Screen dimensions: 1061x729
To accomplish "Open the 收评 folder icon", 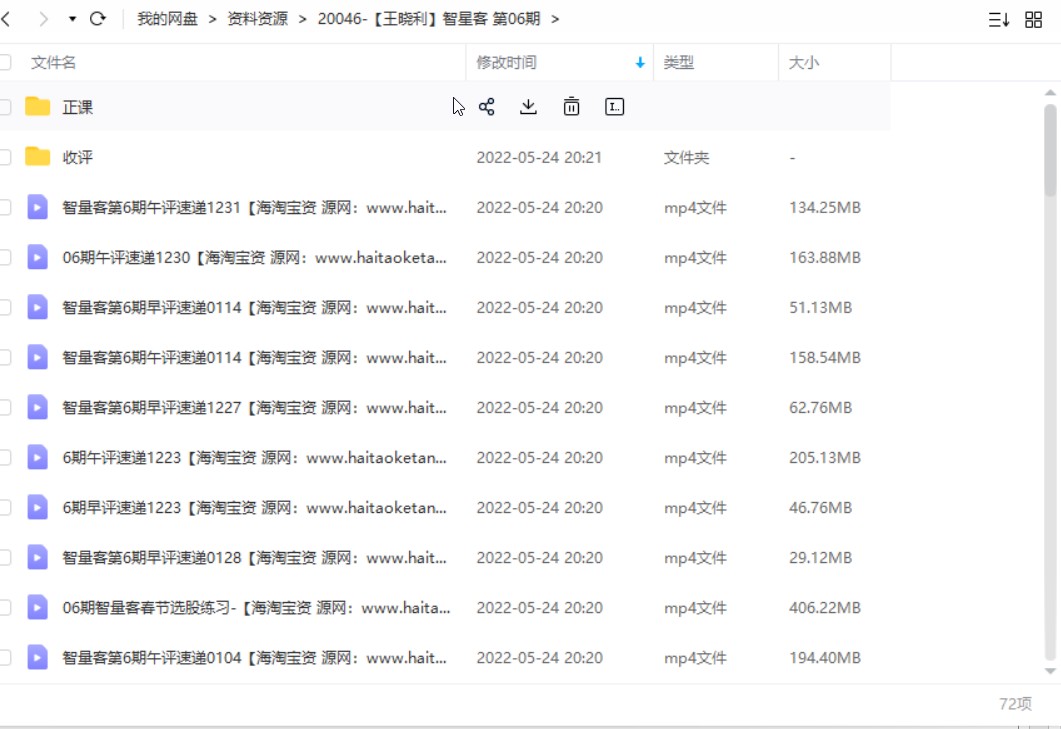I will 38,156.
